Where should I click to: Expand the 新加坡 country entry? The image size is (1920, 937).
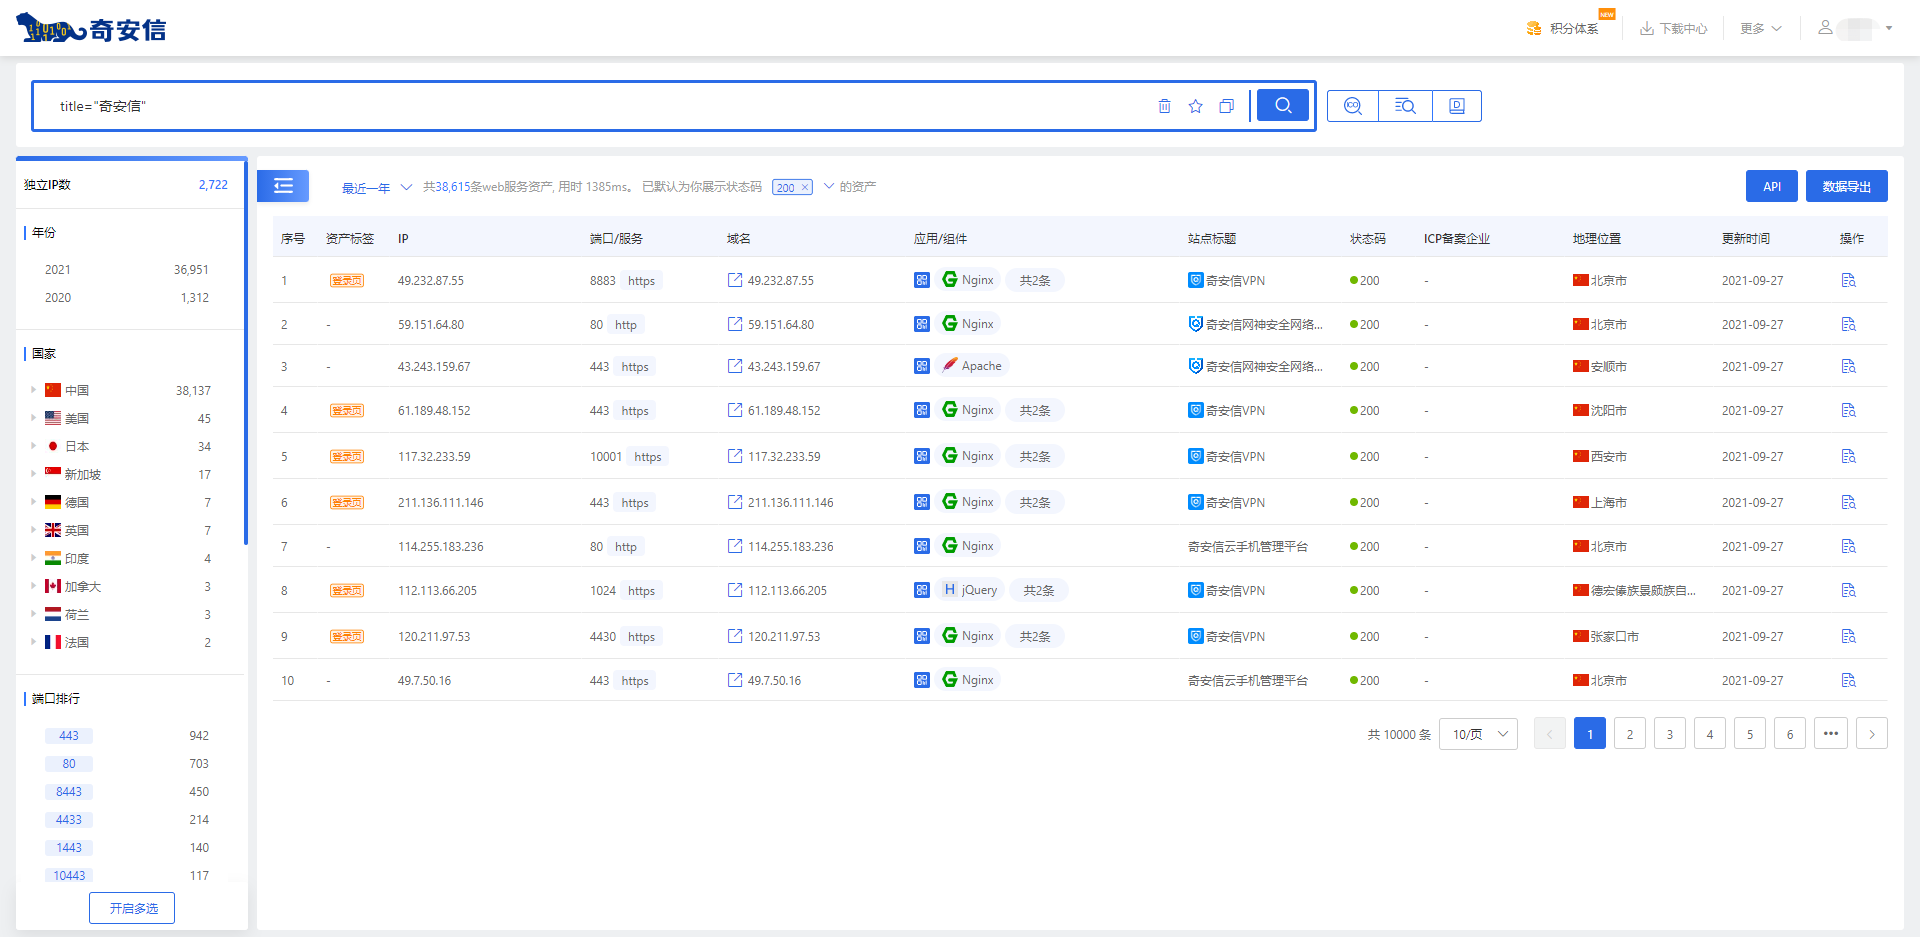pos(33,474)
